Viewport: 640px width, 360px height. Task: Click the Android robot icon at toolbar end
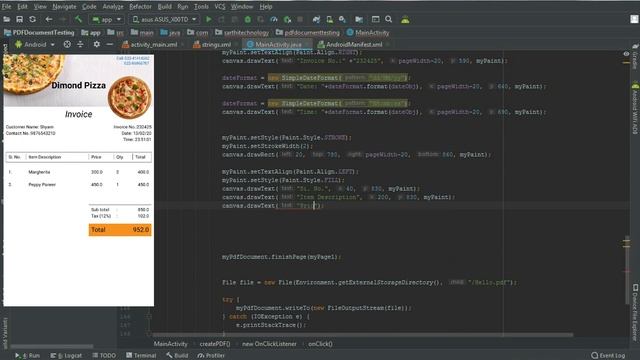[405, 19]
